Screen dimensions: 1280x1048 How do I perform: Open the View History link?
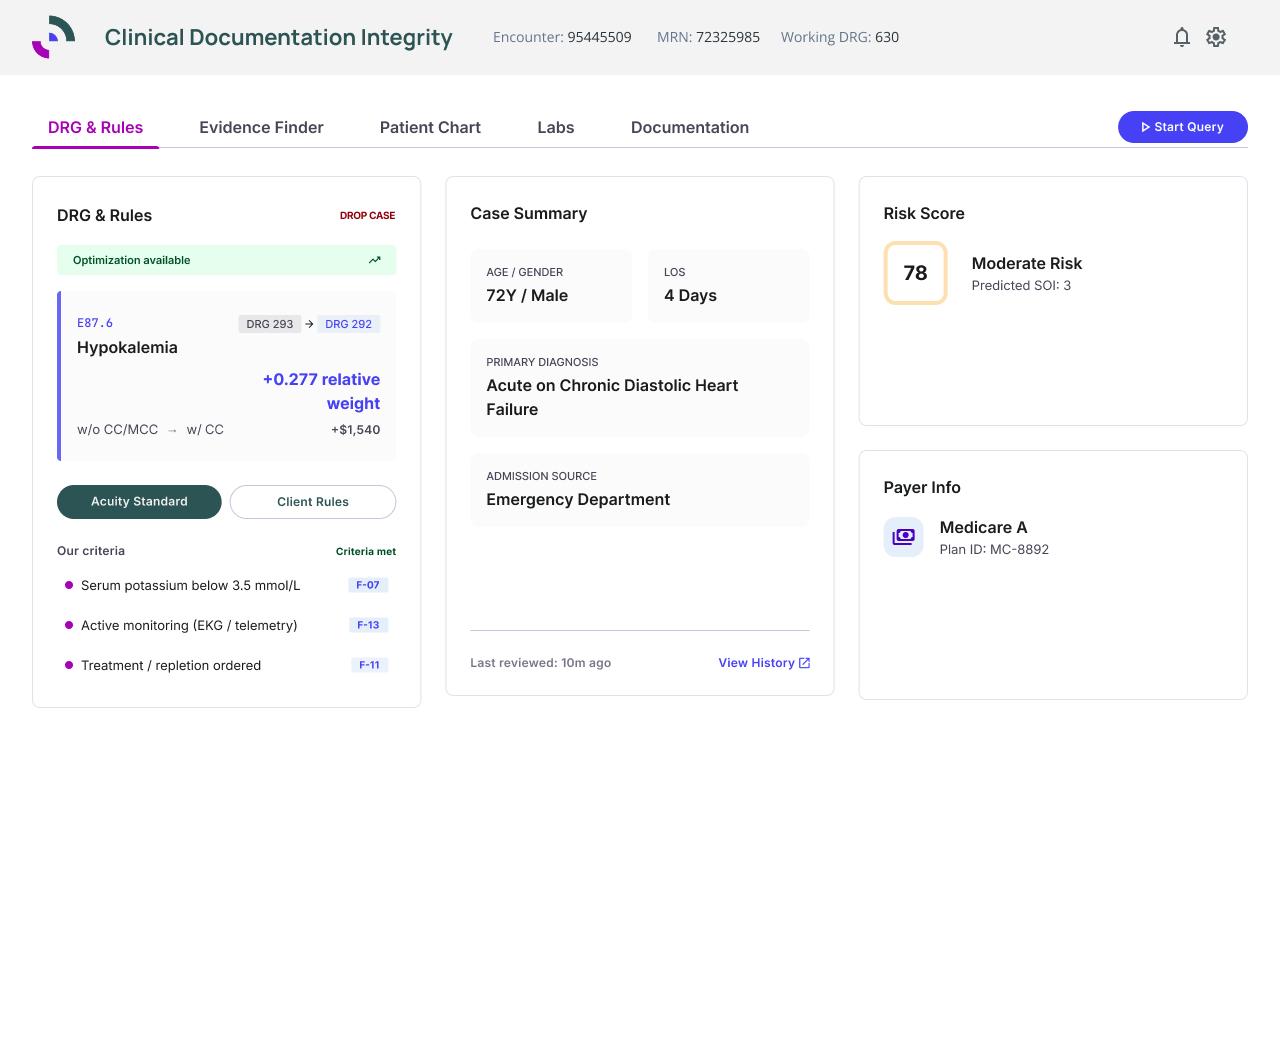click(x=764, y=663)
